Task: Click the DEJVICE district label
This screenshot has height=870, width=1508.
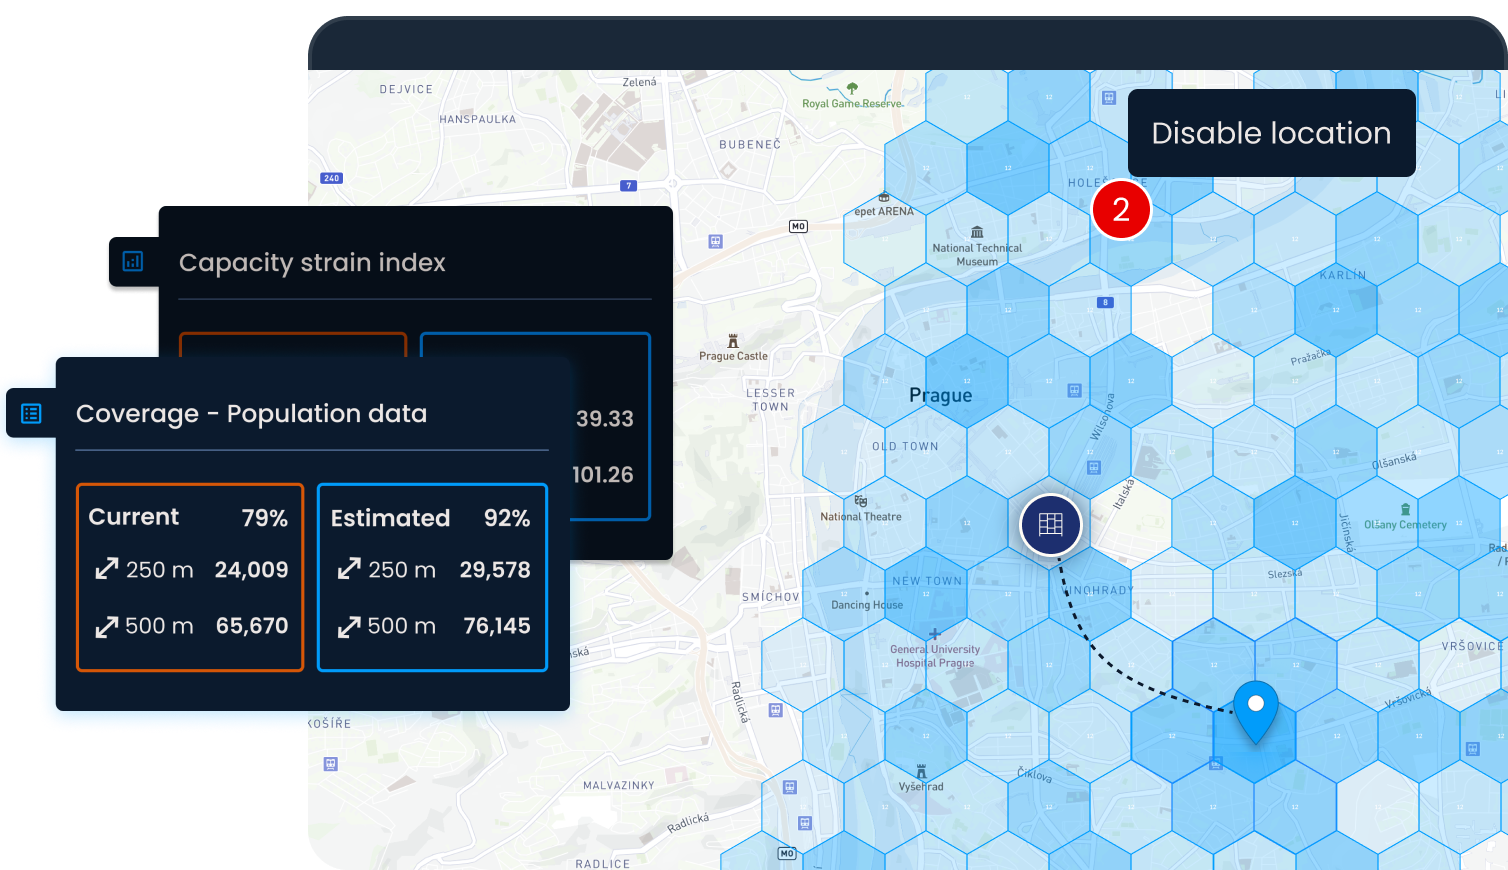Action: (x=406, y=90)
